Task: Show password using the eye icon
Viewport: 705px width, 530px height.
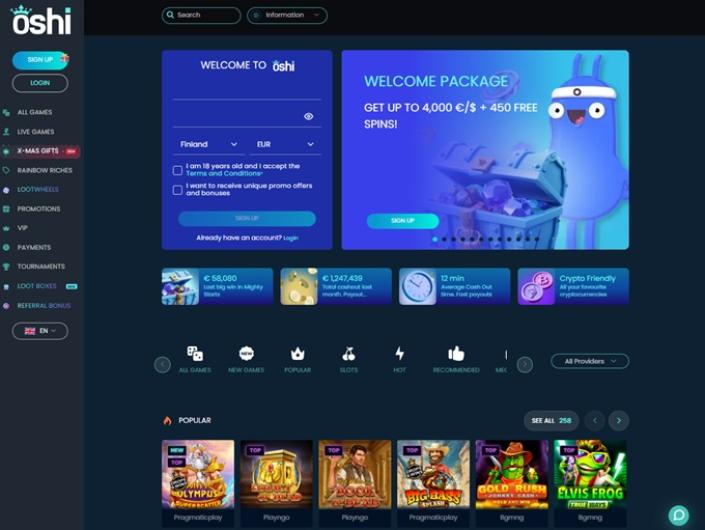Action: pyautogui.click(x=308, y=116)
